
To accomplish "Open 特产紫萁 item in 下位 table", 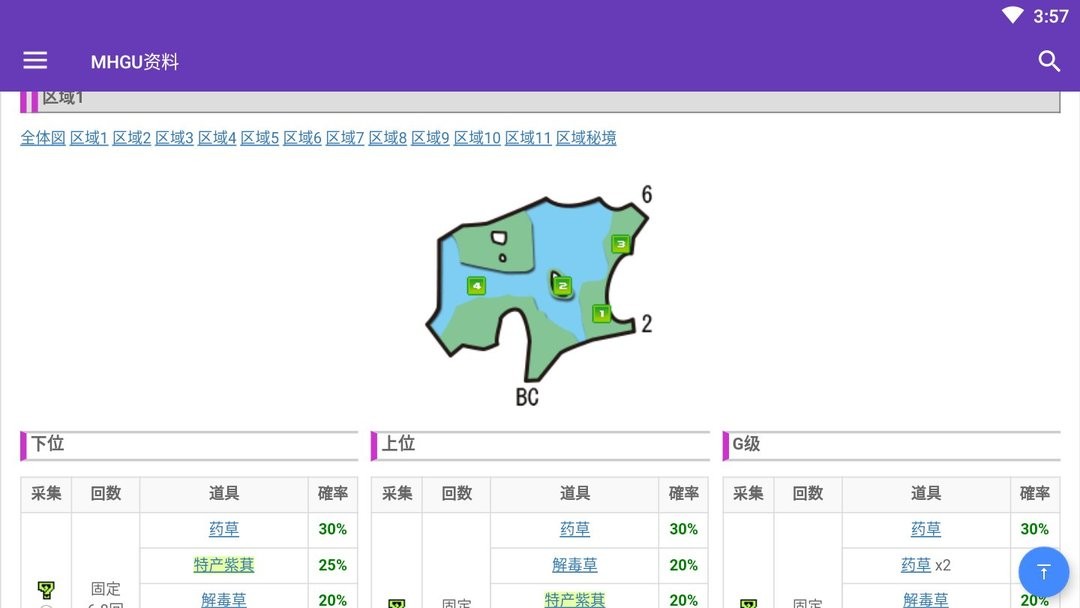I will [224, 565].
